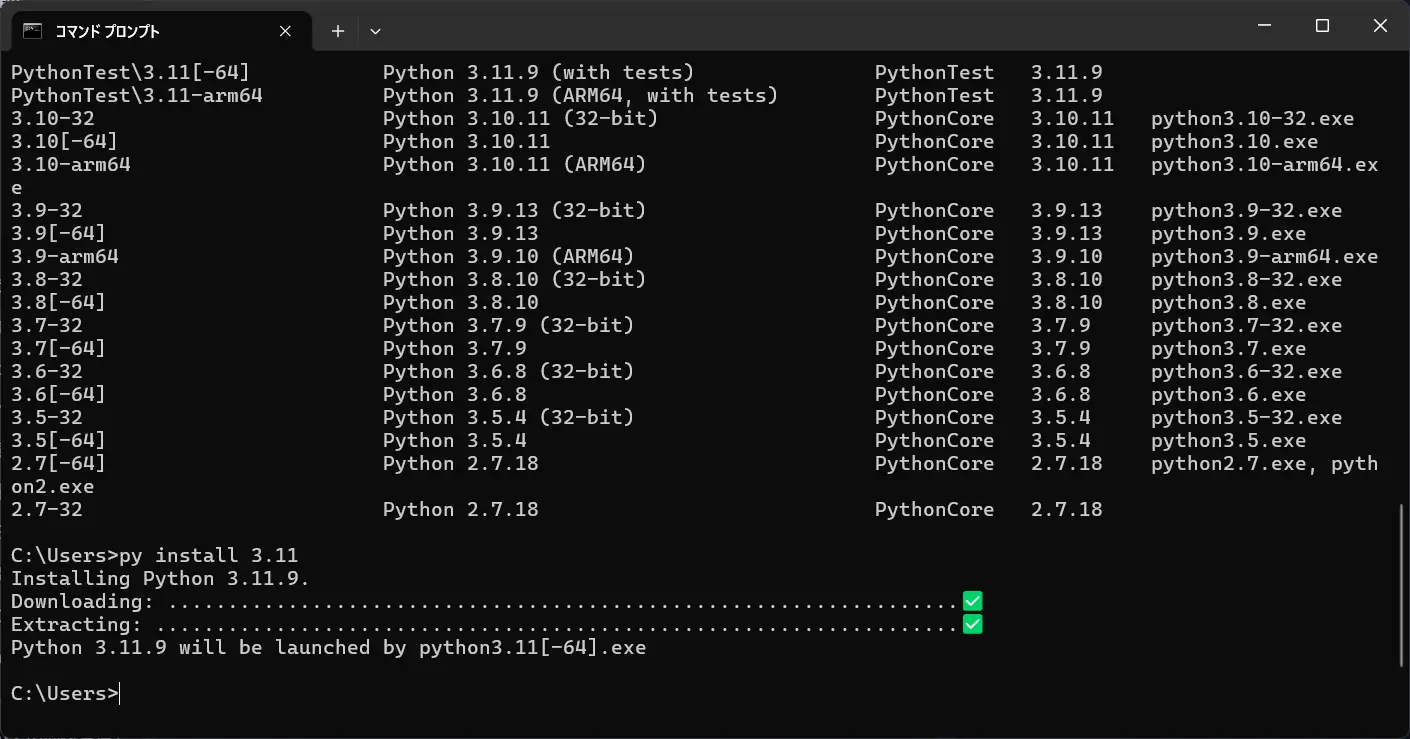Click 'Python 3.9.10 (ARM64)' text
This screenshot has height=739, width=1410.
point(508,256)
